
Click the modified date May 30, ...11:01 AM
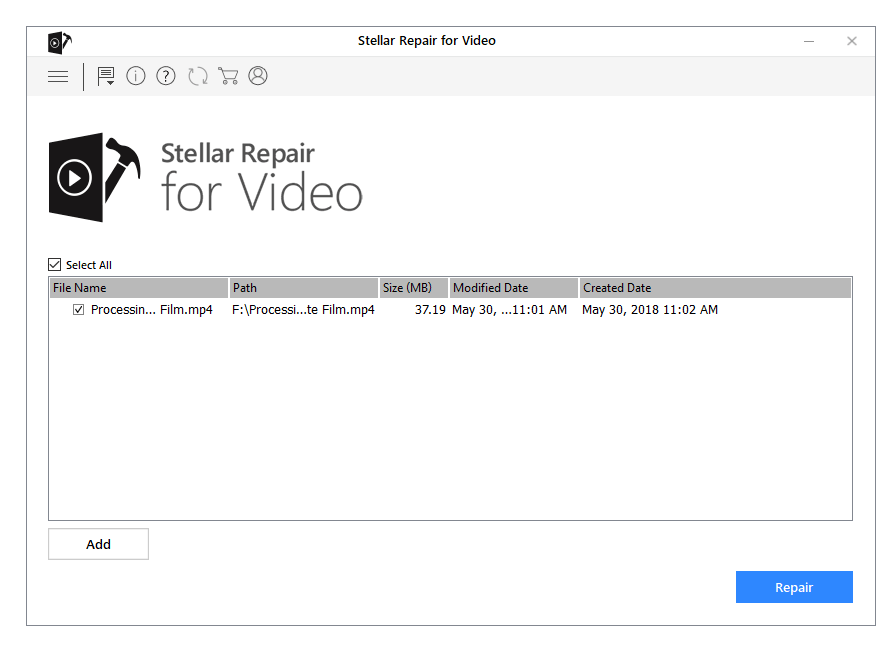click(x=509, y=310)
